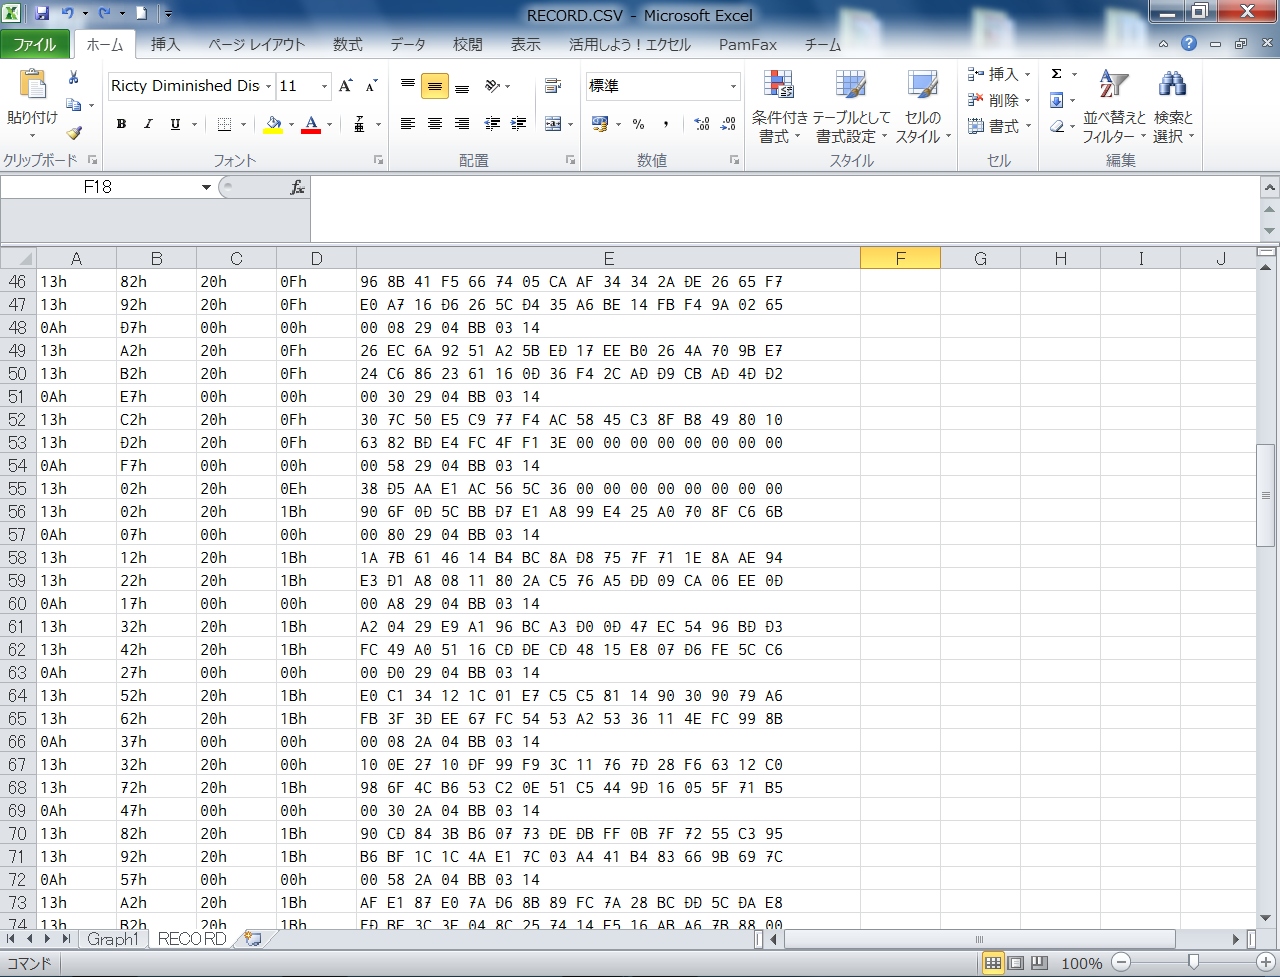Toggle italic formatting
Screen dimensions: 1280x977
tap(148, 124)
